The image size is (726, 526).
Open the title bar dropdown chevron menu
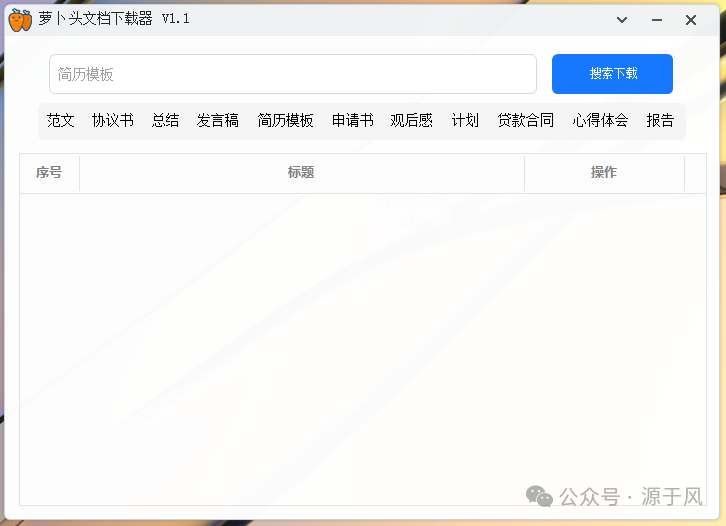click(x=622, y=20)
